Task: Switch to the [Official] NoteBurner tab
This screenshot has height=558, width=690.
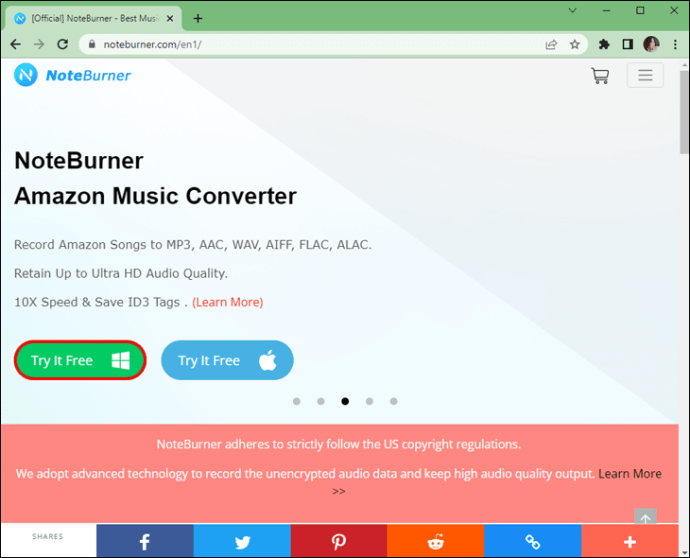Action: (x=94, y=18)
